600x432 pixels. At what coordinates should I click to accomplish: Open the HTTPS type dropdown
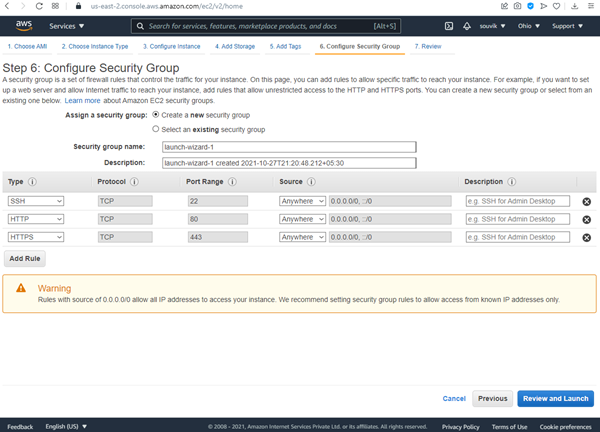click(x=36, y=237)
